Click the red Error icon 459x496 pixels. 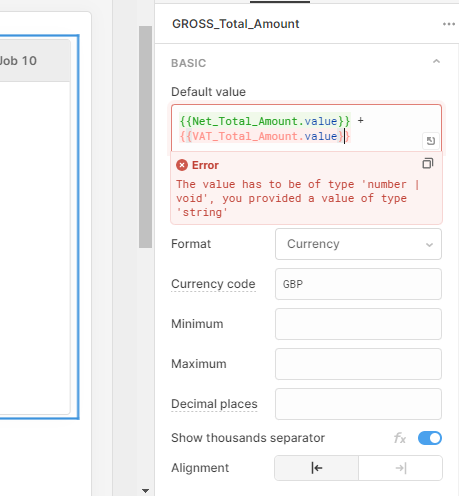click(182, 165)
